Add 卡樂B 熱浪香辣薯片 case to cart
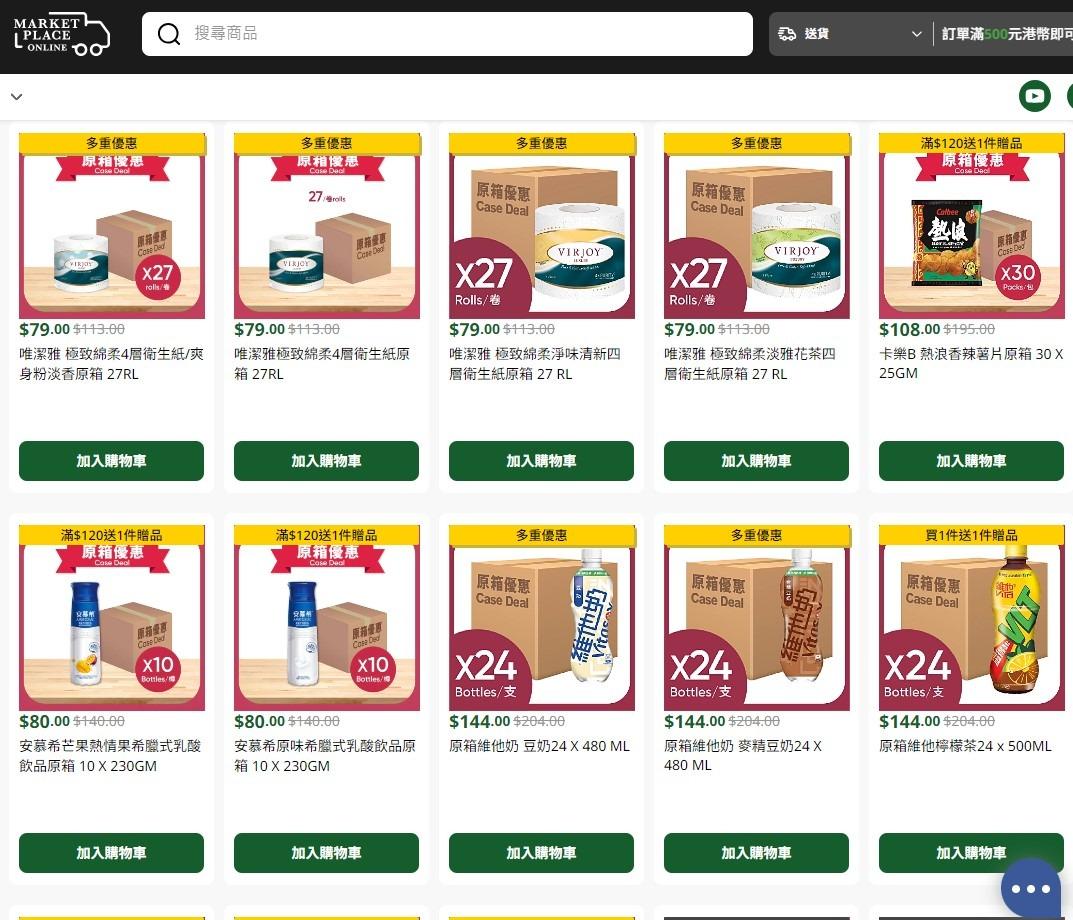The height and width of the screenshot is (920, 1073). 971,461
